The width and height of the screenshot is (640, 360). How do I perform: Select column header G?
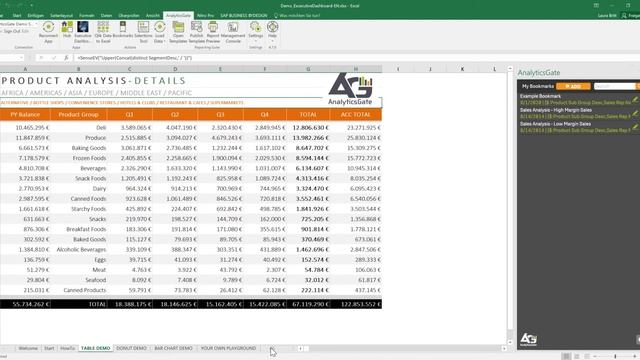308,69
